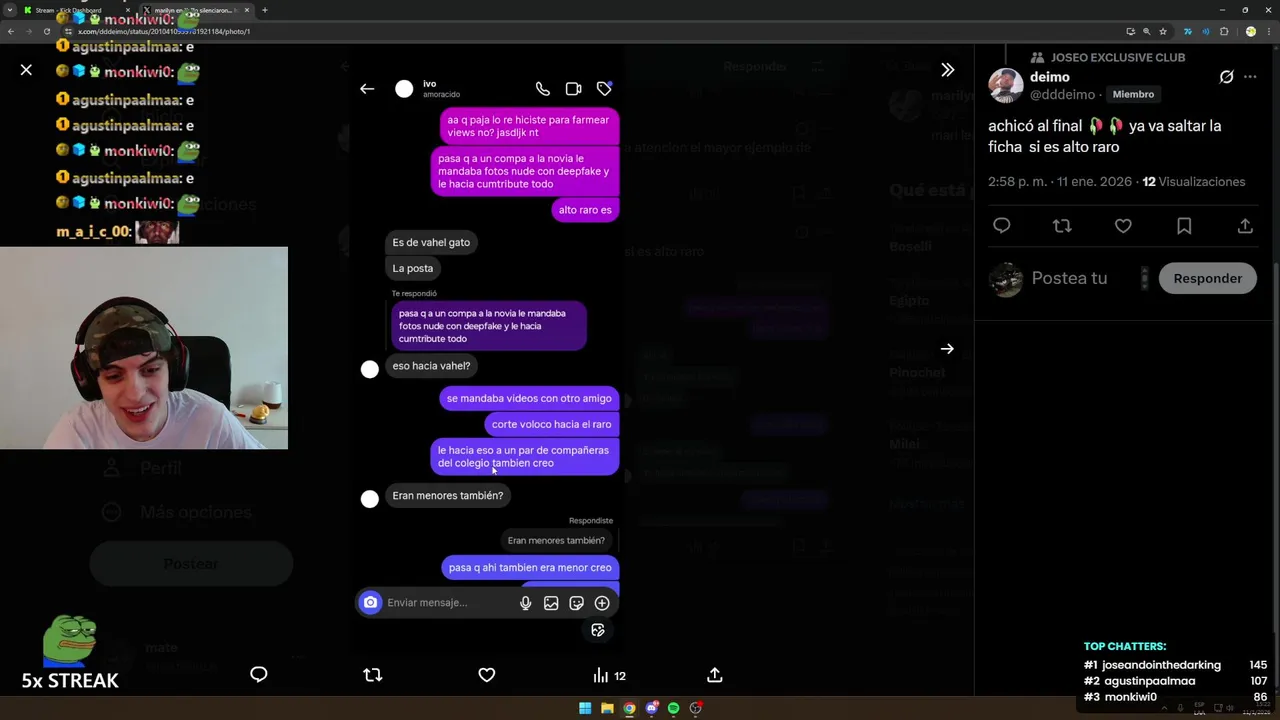Click the JOSEO EXCLUSIVE CLUB community link
The width and height of the screenshot is (1280, 720).
coord(1117,58)
